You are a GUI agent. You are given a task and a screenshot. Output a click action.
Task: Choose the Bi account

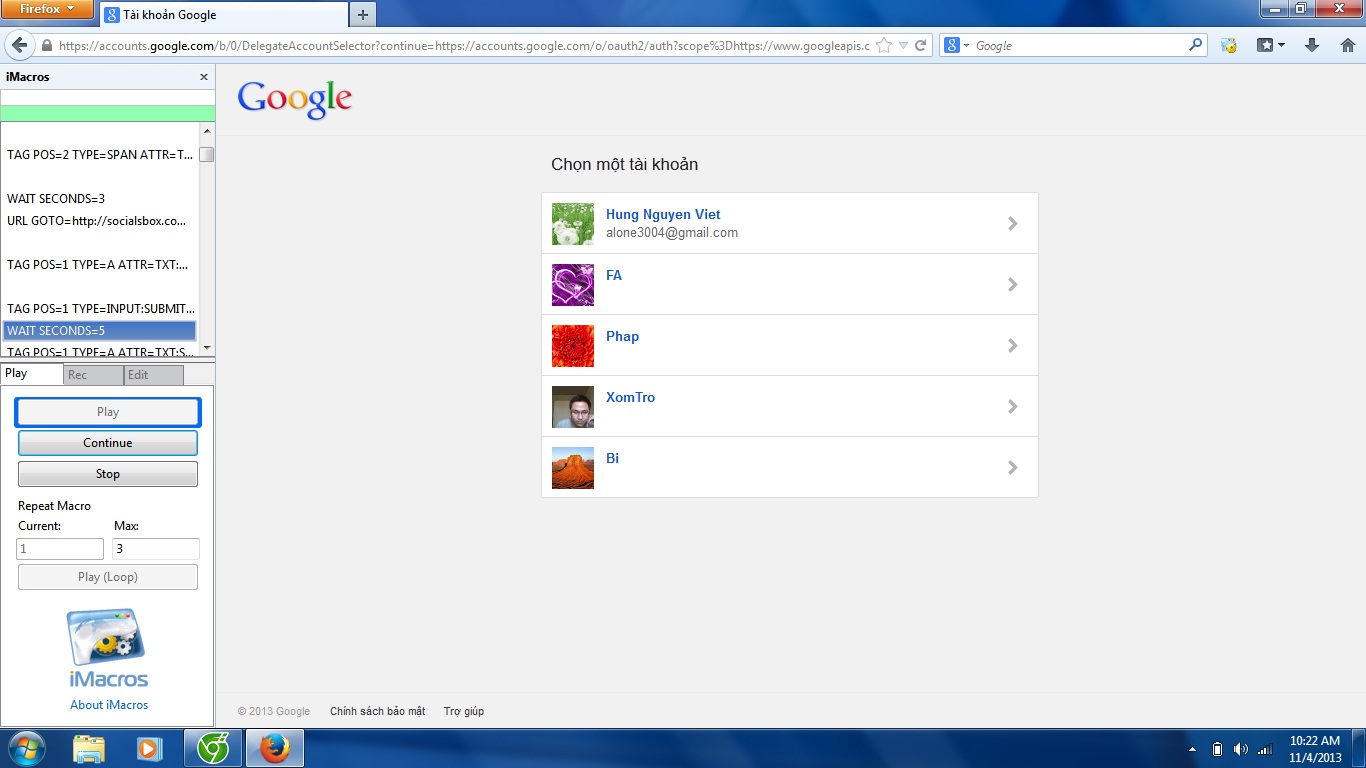tap(790, 467)
